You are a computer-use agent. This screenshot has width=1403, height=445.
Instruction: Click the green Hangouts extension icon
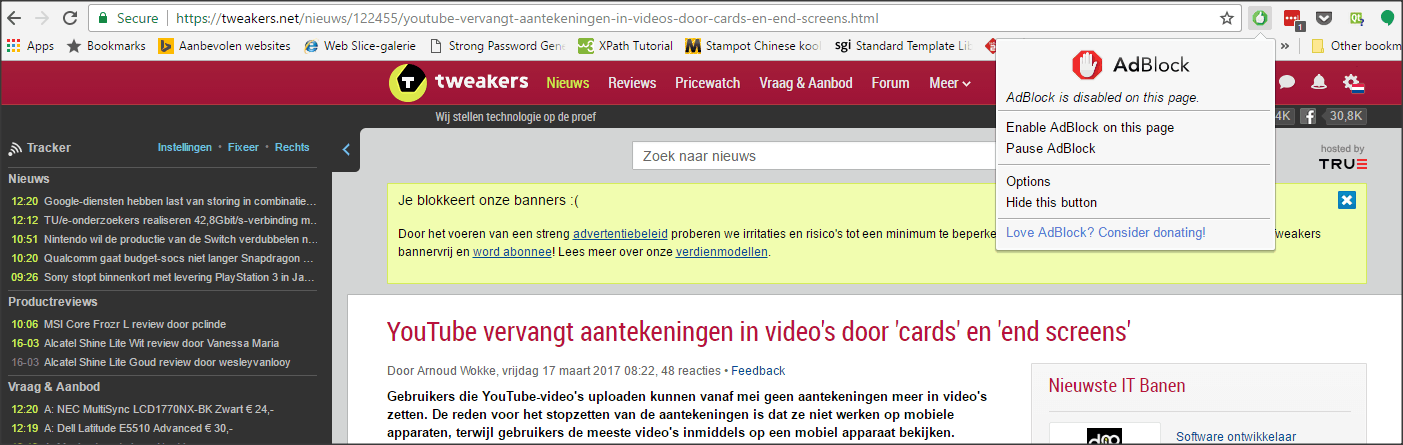1388,18
